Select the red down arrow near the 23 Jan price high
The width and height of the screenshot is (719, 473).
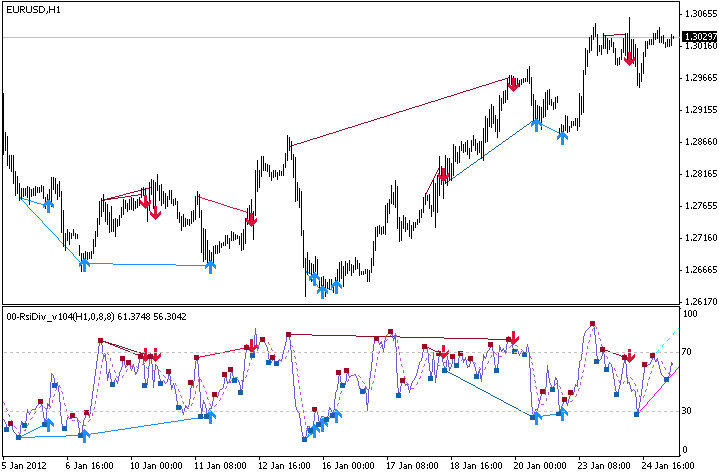pyautogui.click(x=629, y=57)
